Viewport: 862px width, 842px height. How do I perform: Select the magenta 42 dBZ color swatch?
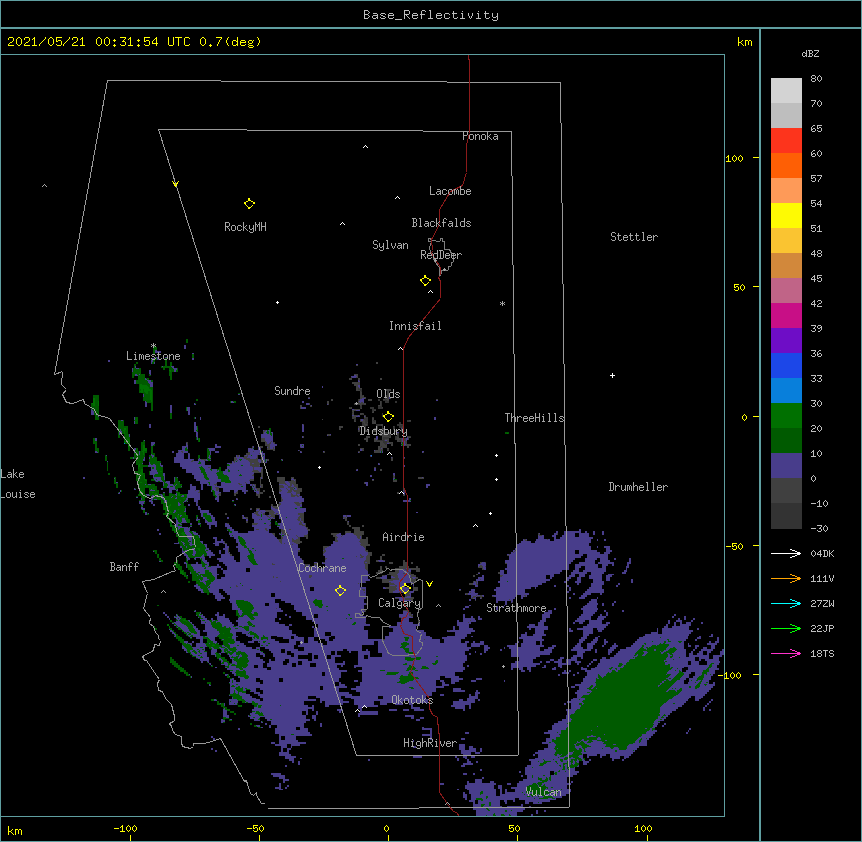click(786, 315)
